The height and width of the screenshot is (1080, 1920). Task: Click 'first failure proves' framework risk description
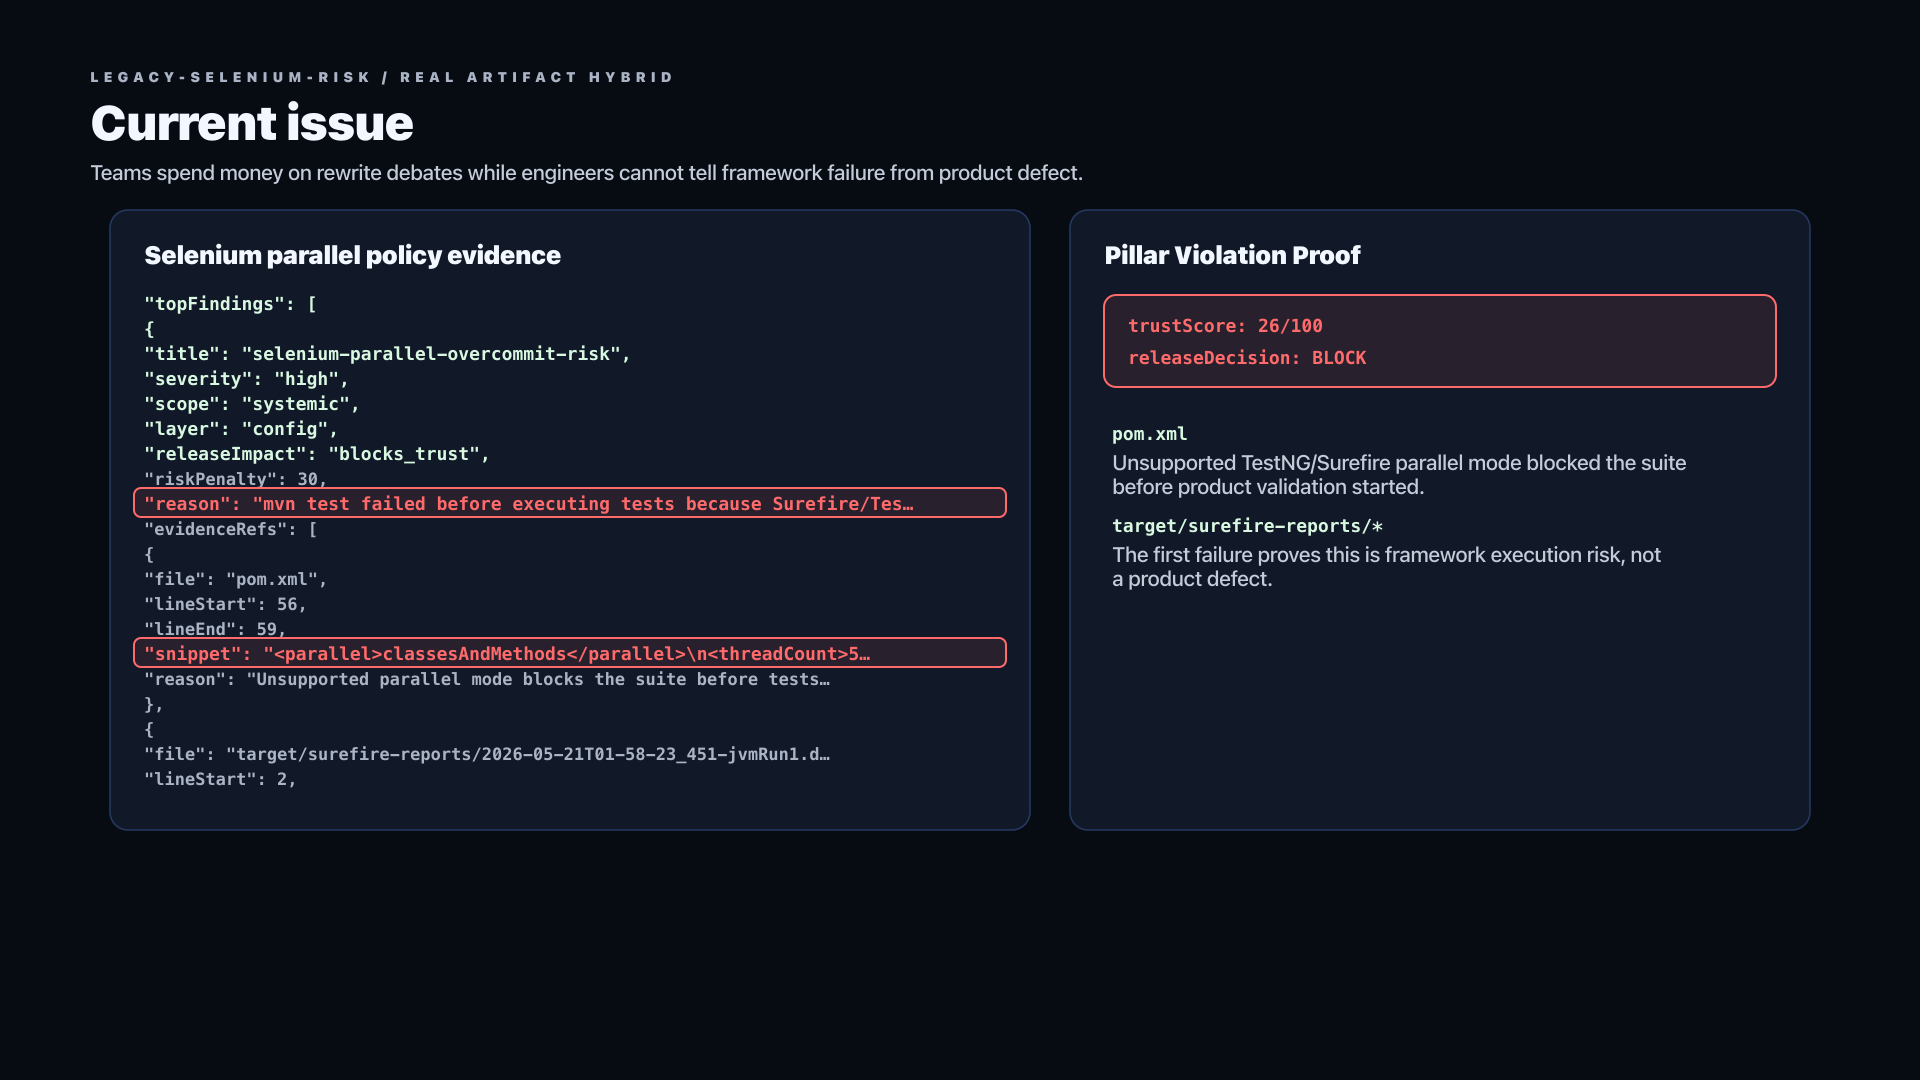1386,567
